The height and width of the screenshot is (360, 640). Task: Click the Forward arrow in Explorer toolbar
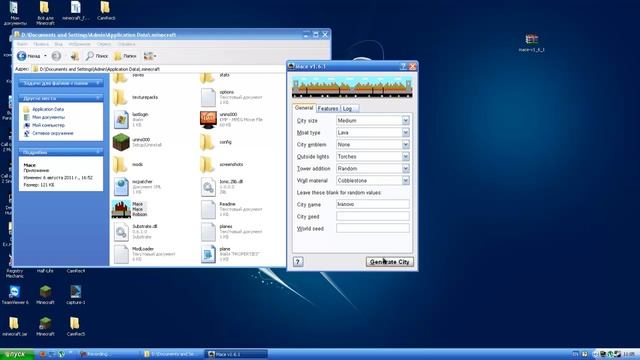pyautogui.click(x=56, y=56)
